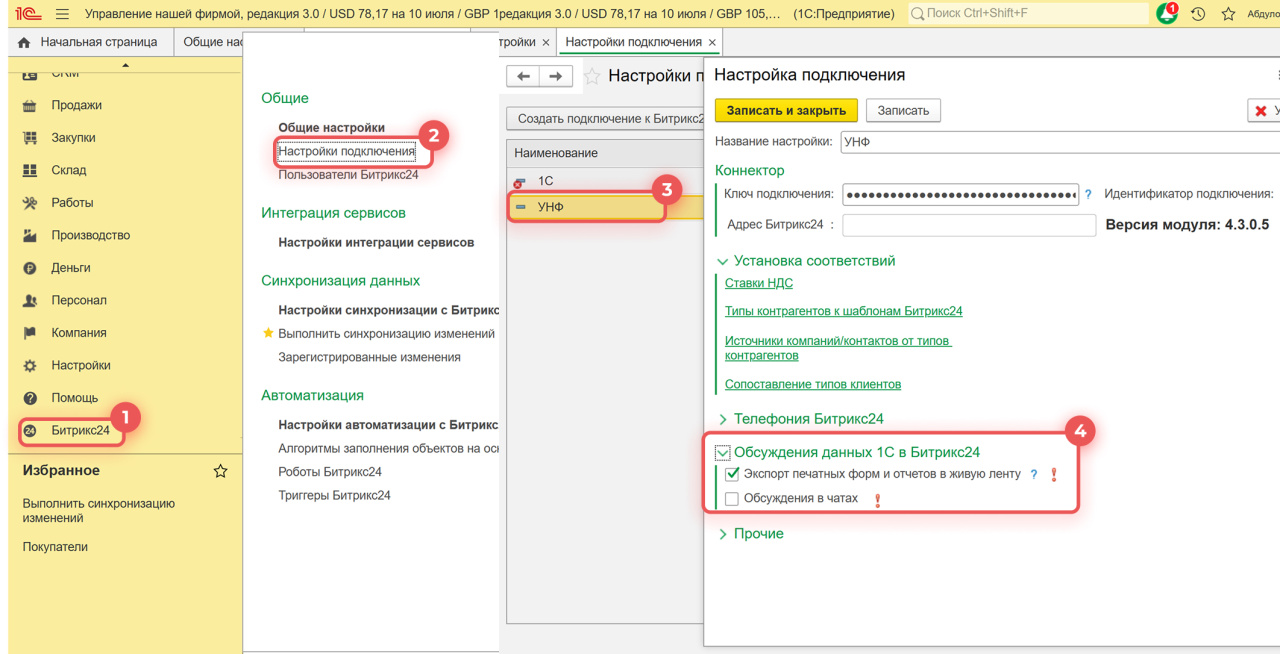Expand the Прочие section
This screenshot has width=1280, height=654.
point(723,534)
